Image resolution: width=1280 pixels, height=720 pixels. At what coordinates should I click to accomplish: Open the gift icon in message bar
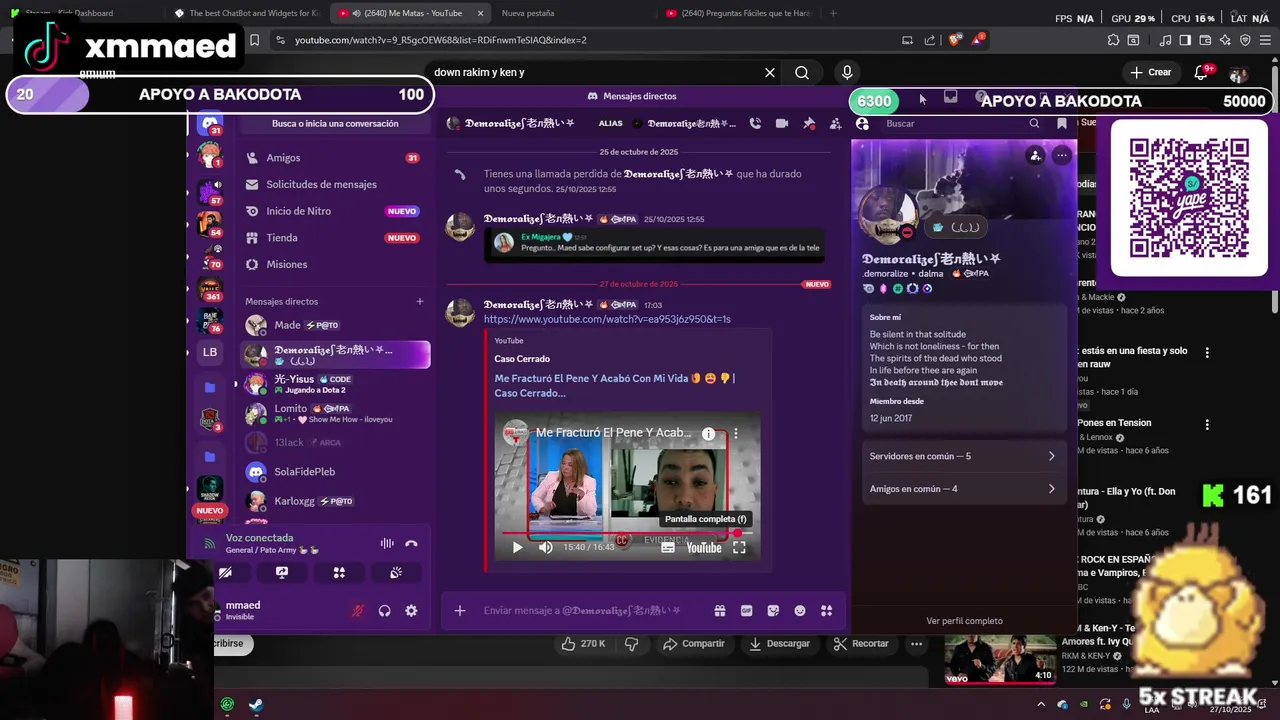click(x=719, y=611)
